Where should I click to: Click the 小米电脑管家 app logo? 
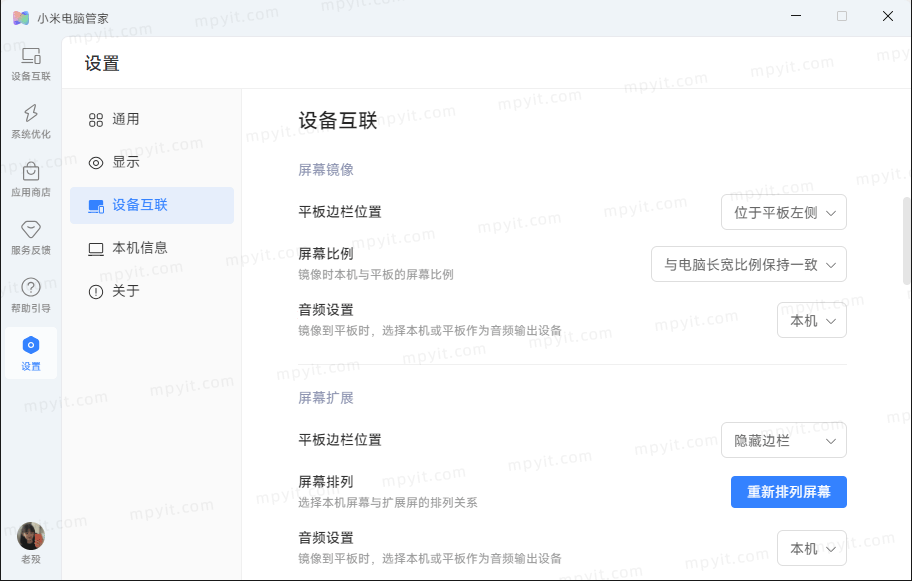click(21, 18)
